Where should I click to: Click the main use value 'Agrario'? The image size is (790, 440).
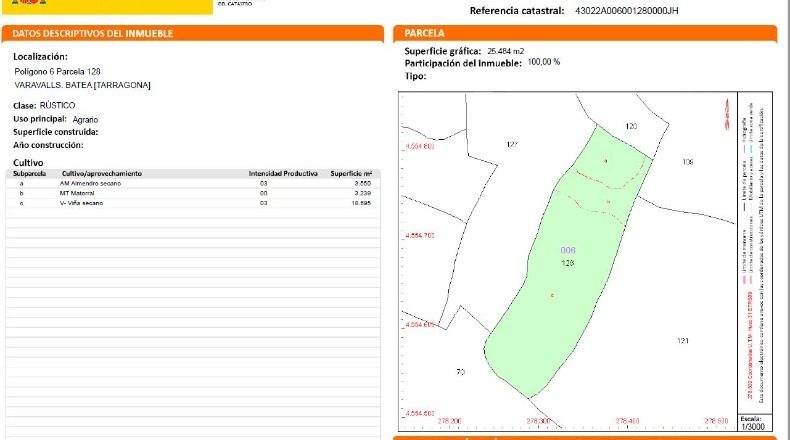coord(85,119)
